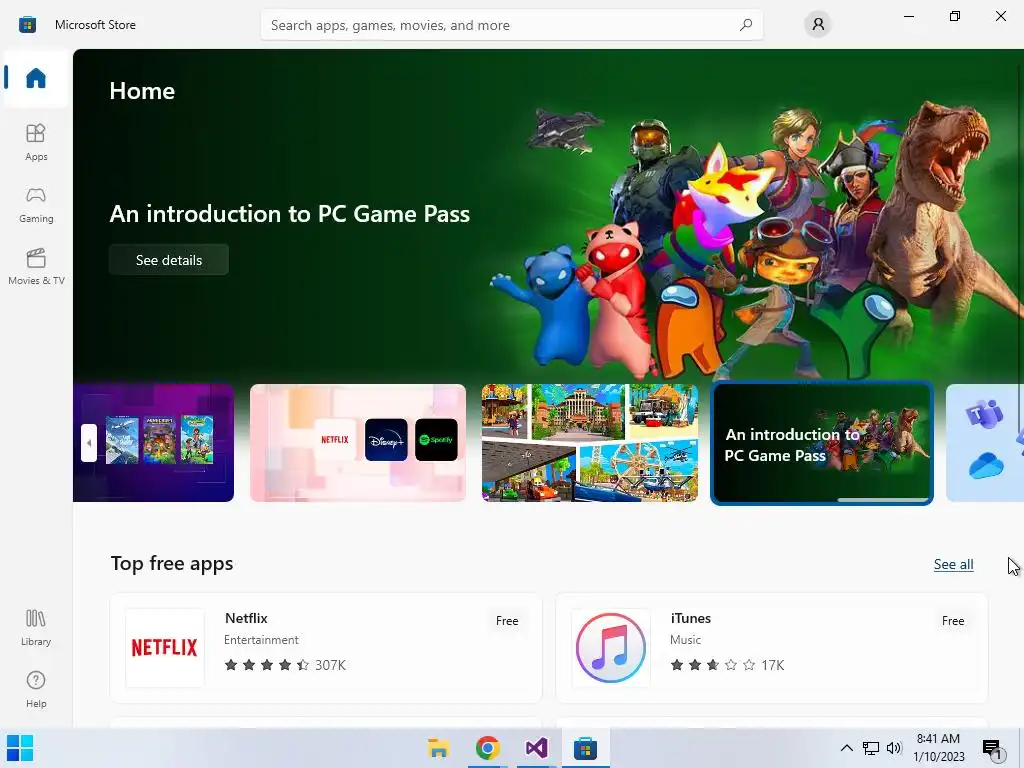Click the search magnifier icon
Screen dimensions: 1024x768
tap(746, 25)
